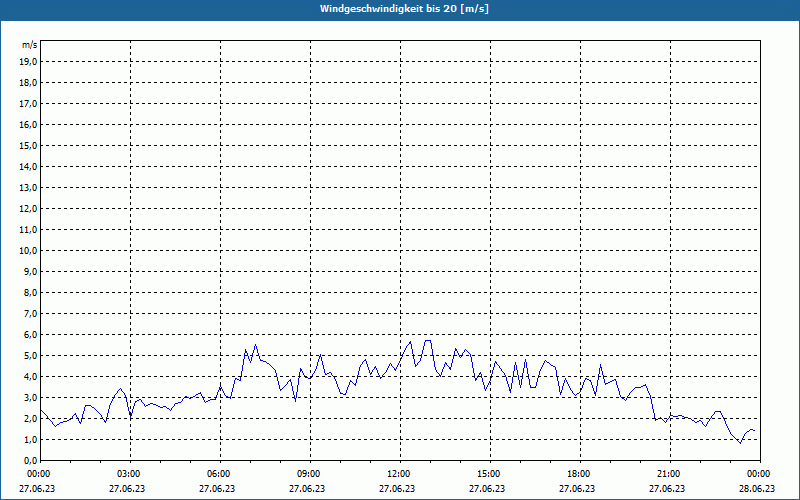Click the '5,0' y-axis label
The width and height of the screenshot is (800, 500).
31,356
